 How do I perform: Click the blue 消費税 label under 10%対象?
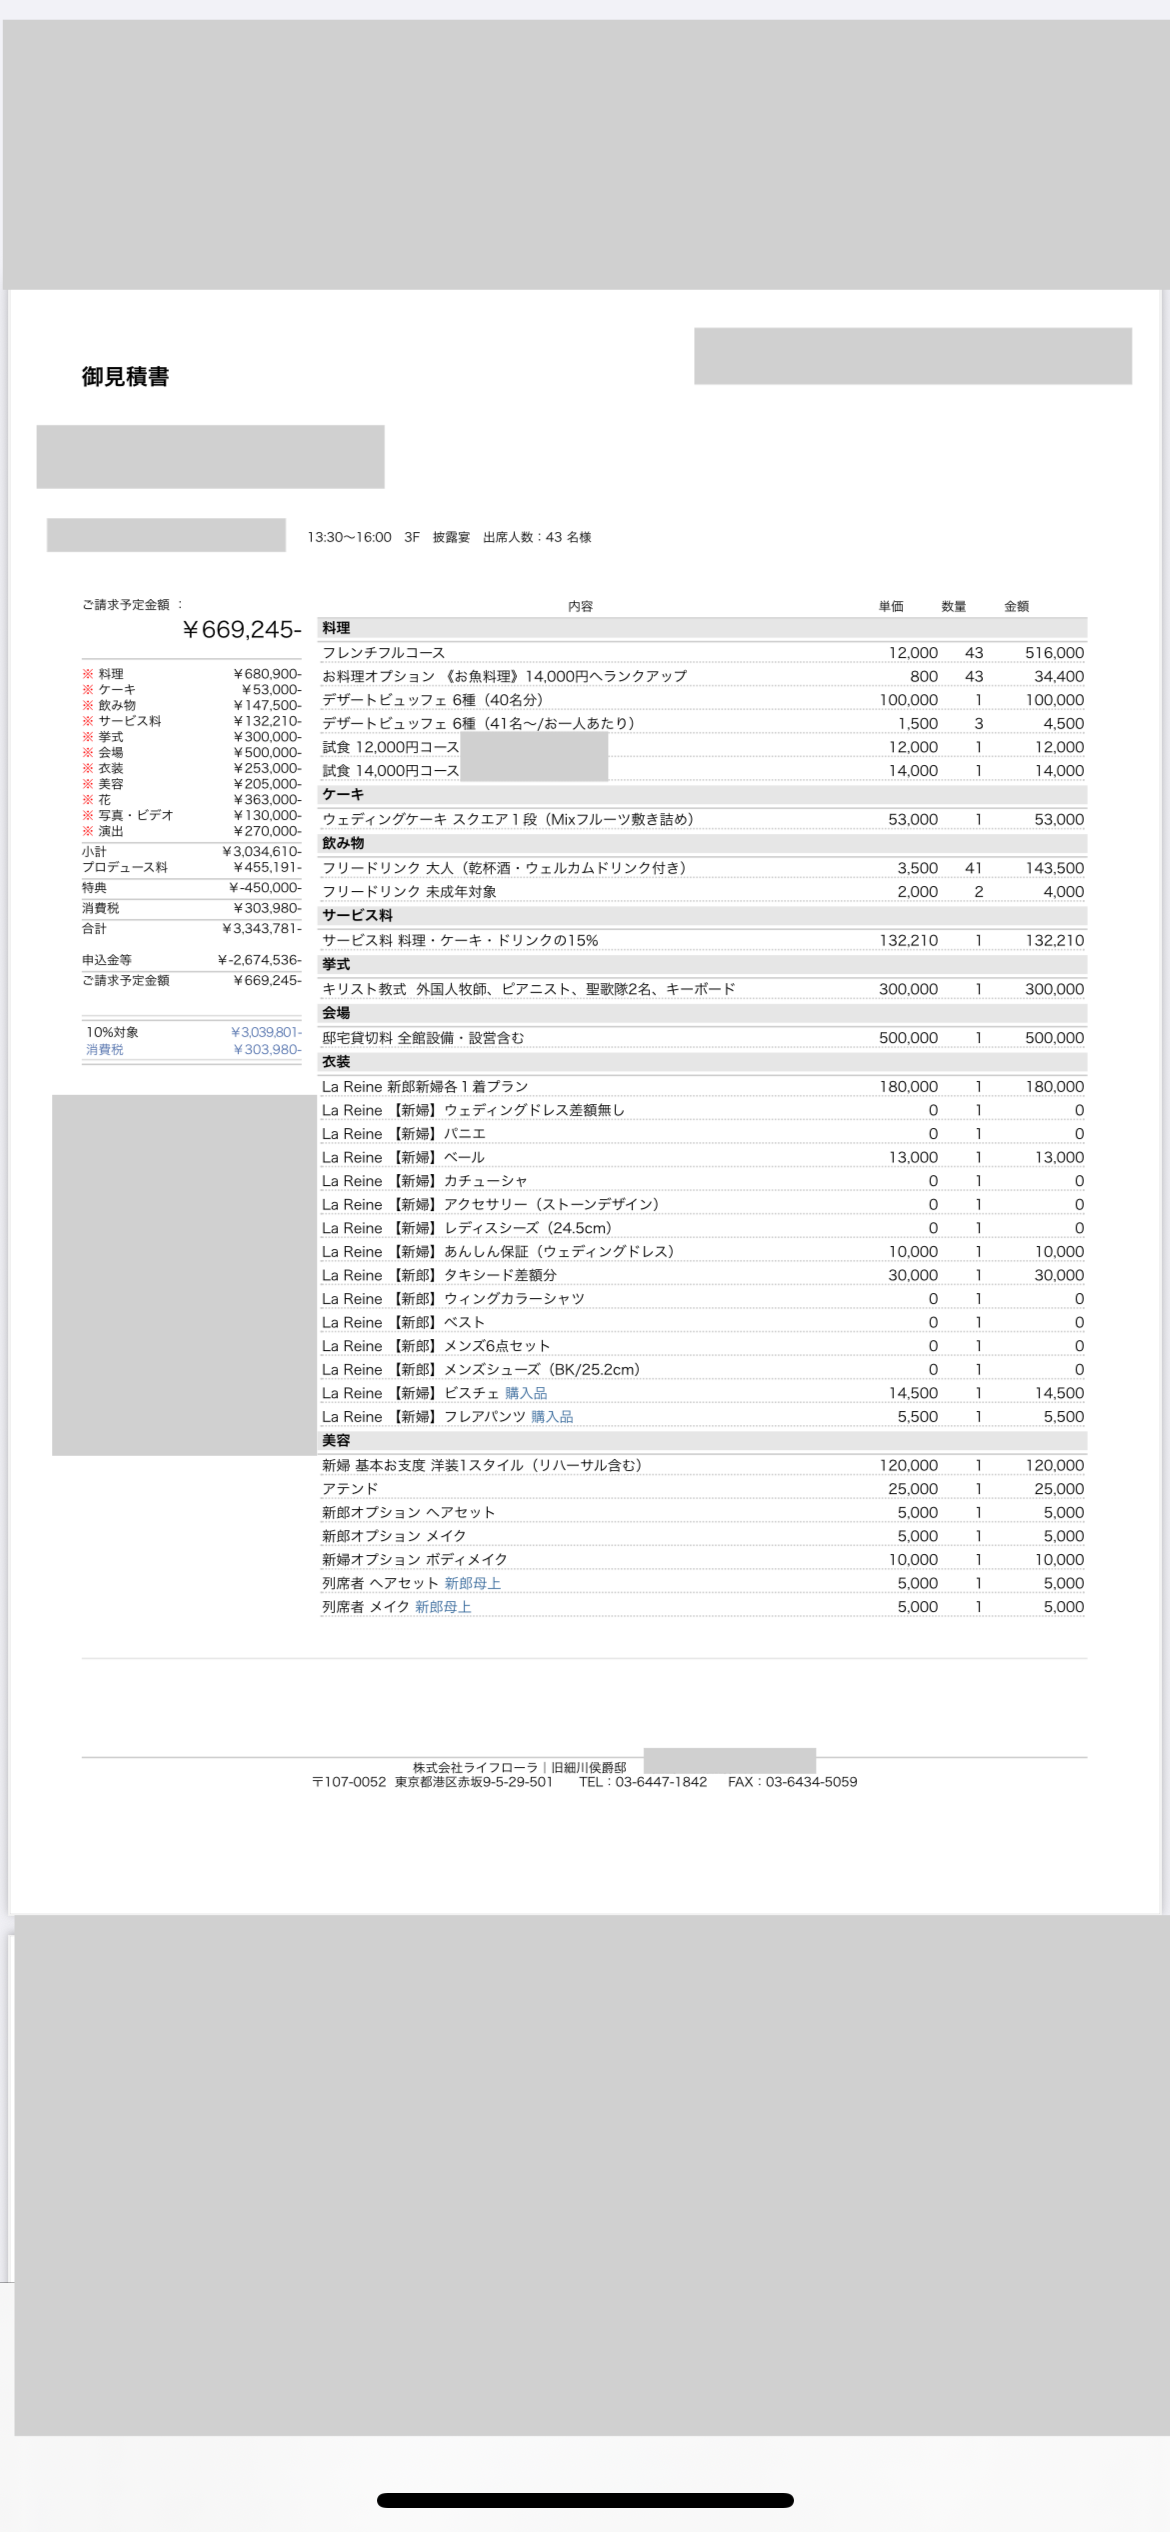[x=104, y=1050]
